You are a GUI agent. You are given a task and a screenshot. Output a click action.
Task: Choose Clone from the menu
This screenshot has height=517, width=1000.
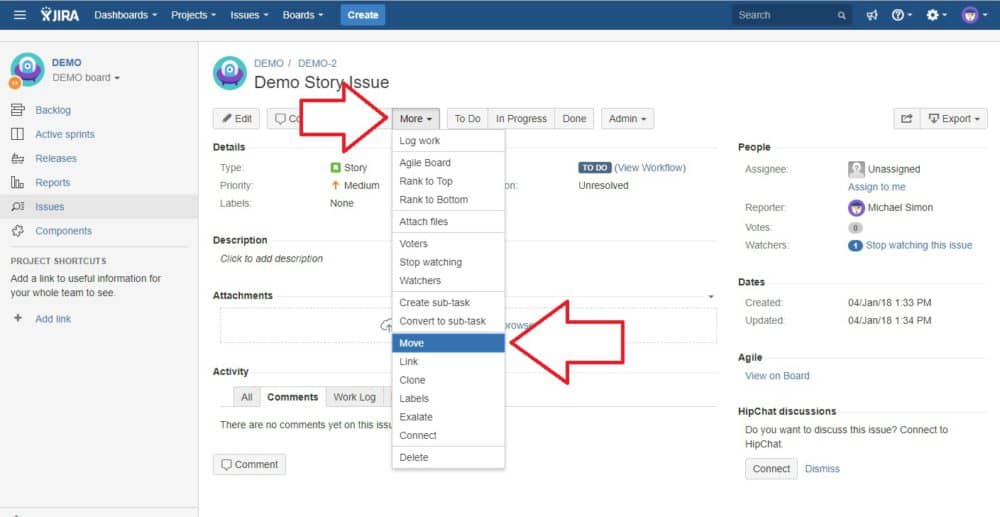click(x=448, y=380)
